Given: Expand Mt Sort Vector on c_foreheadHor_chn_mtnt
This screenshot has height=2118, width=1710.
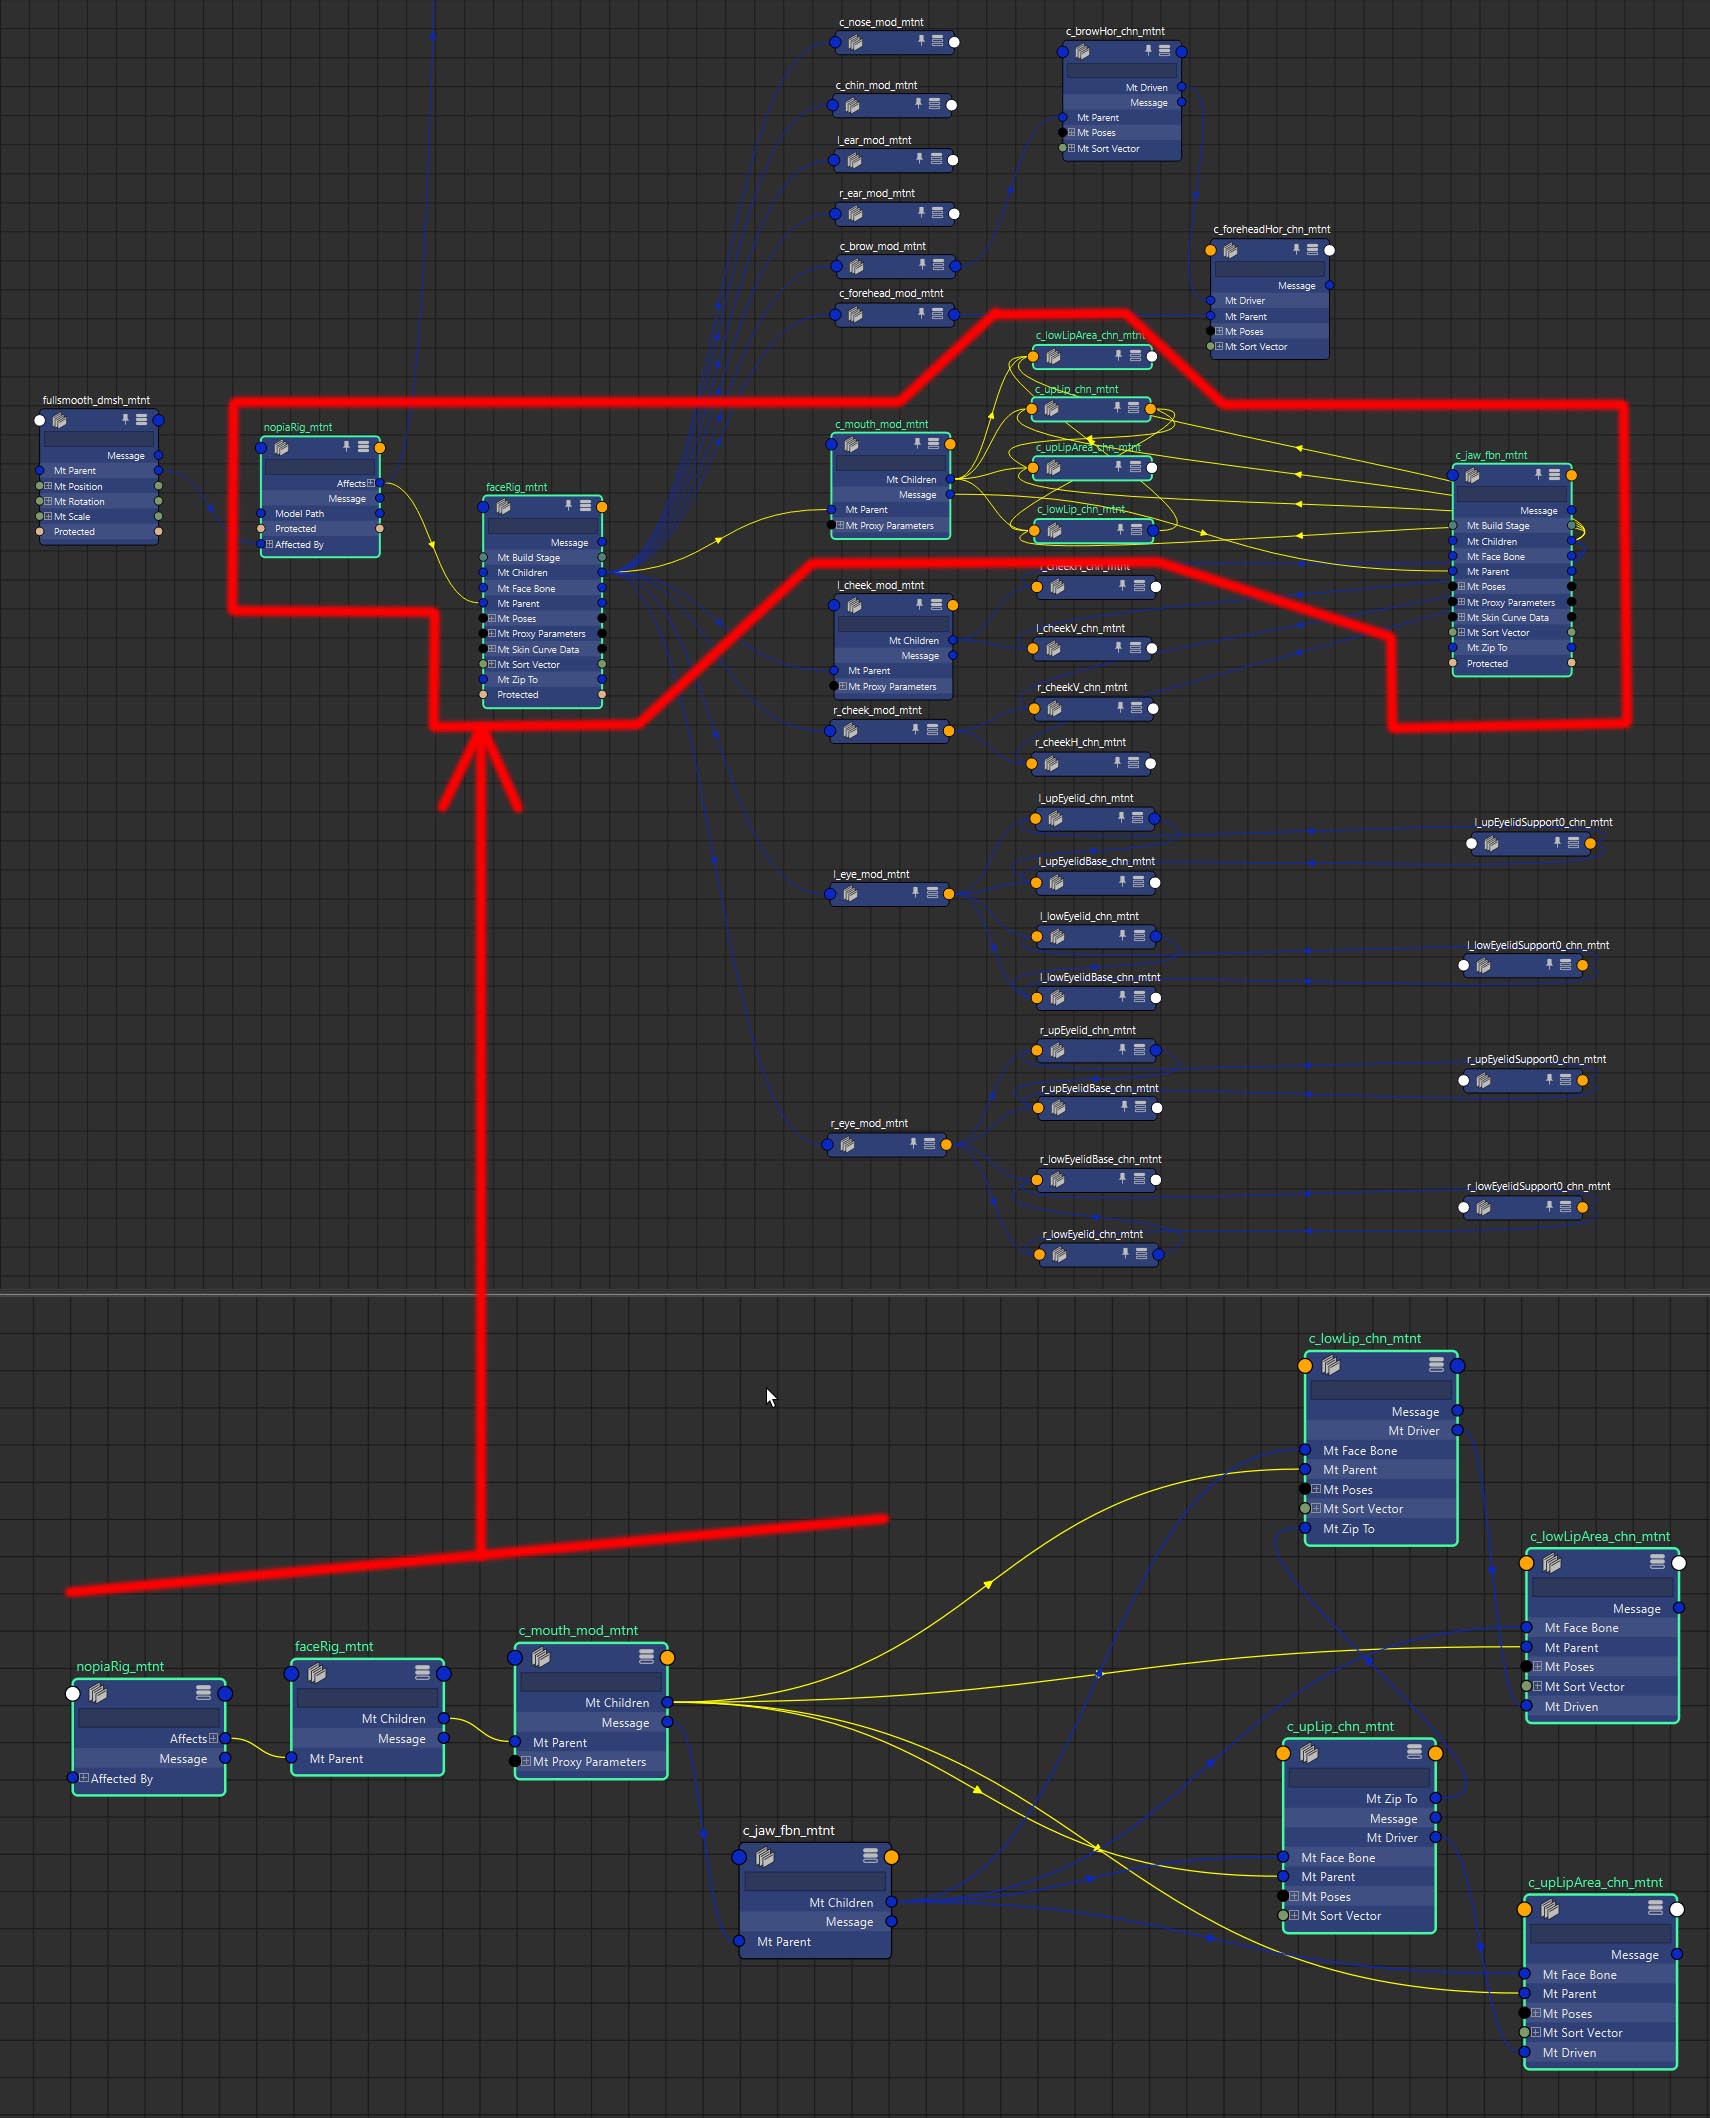Looking at the screenshot, I should point(1219,346).
